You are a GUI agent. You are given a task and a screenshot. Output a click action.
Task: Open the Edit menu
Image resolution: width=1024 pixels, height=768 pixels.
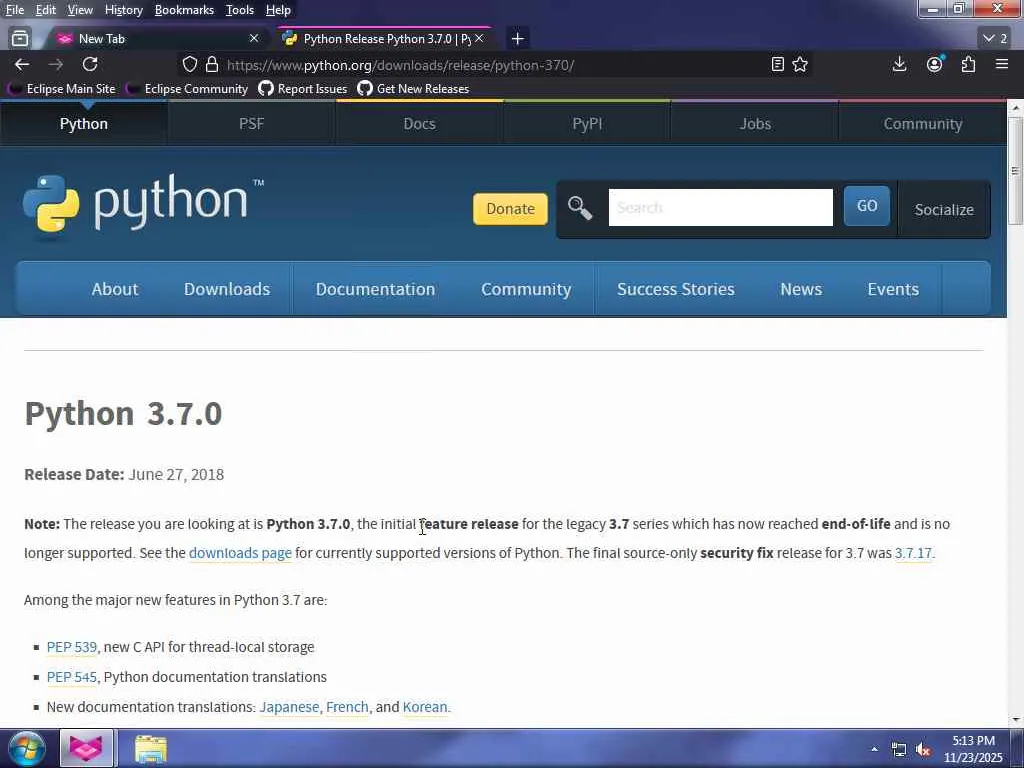pyautogui.click(x=46, y=10)
